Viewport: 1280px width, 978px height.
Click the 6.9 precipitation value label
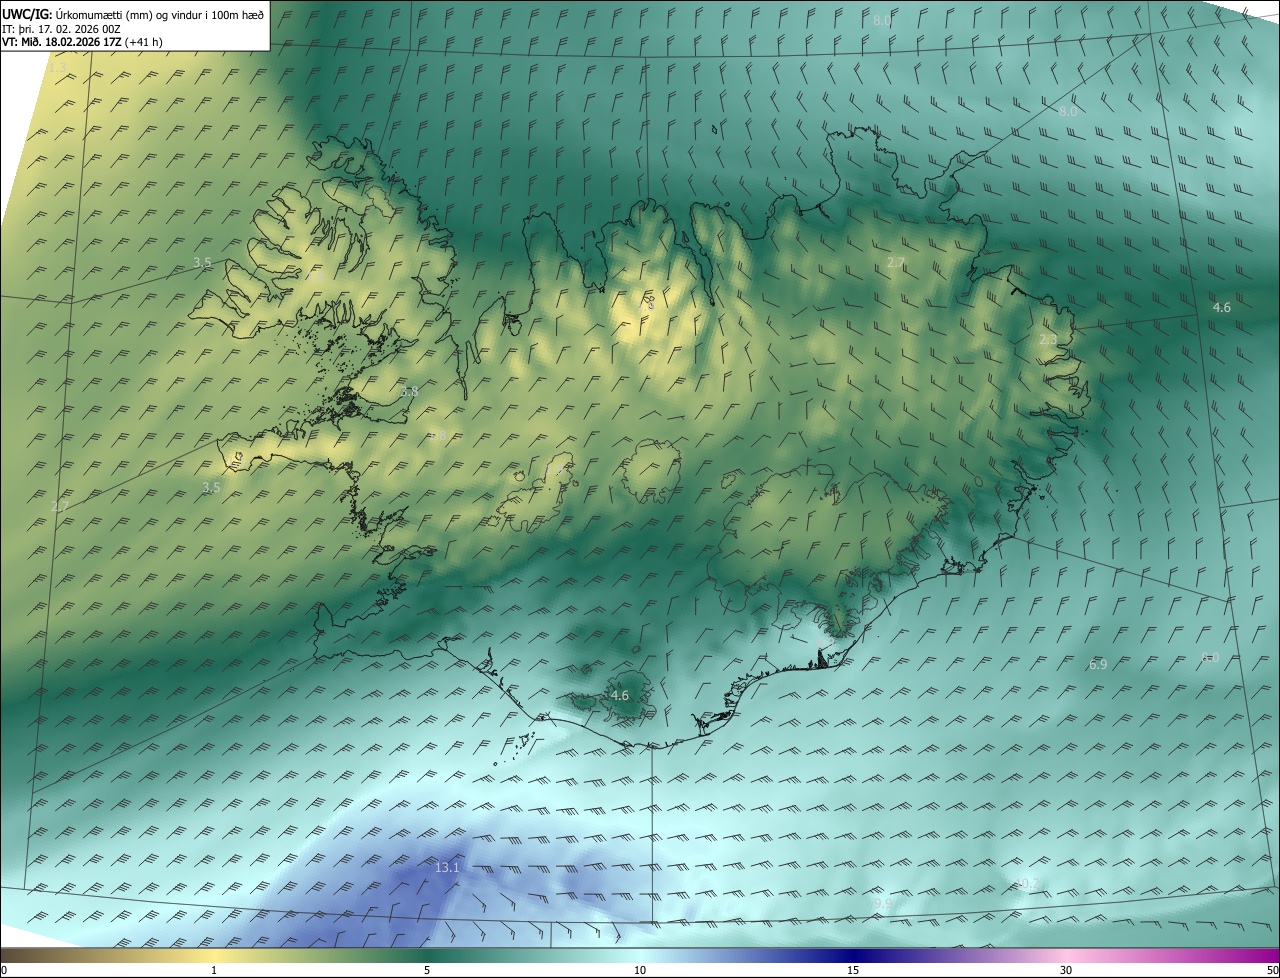pos(1098,664)
